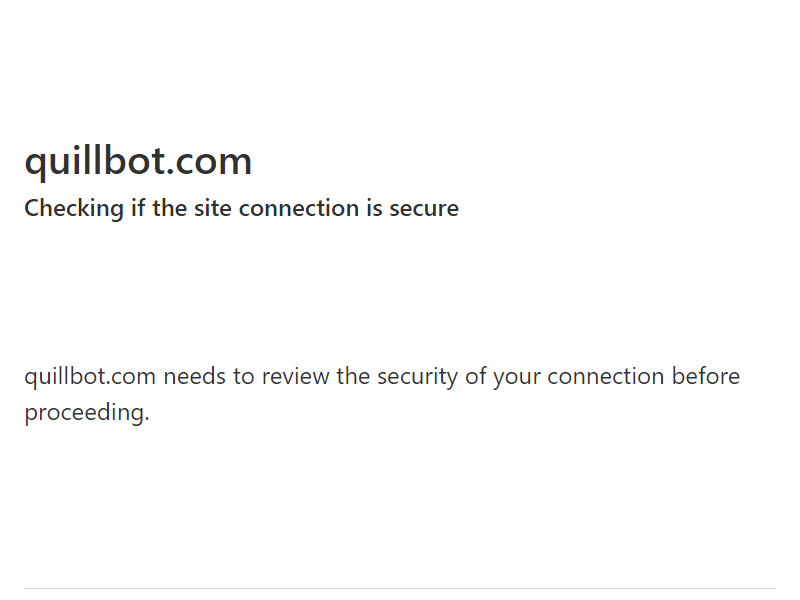Click the horizontal divider line at the bottom
This screenshot has width=800, height=600.
point(400,589)
